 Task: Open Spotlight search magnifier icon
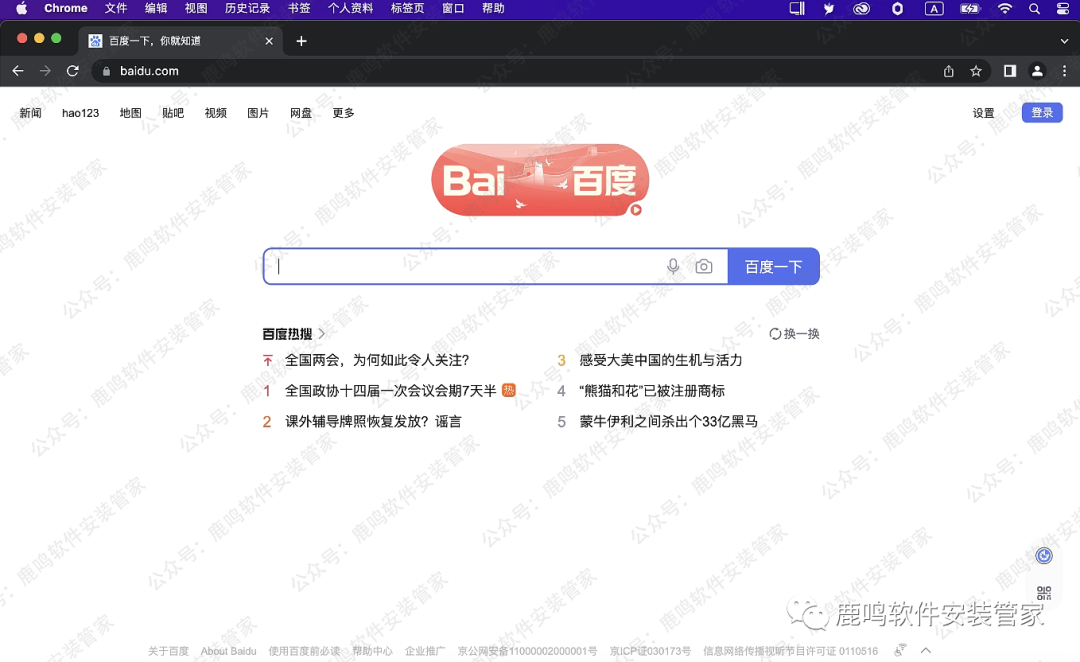coord(1035,8)
